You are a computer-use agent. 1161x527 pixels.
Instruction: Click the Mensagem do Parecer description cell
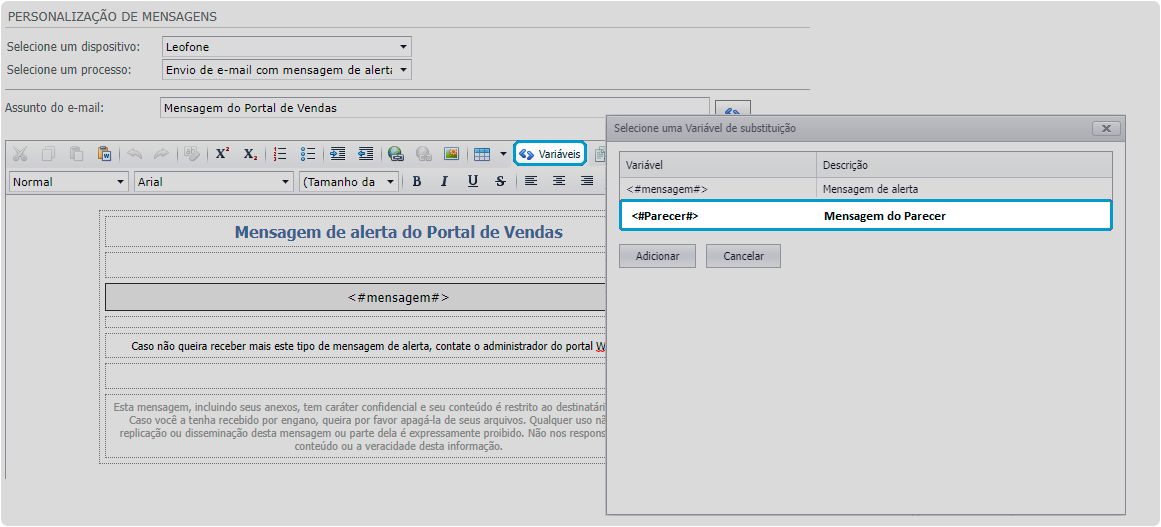884,217
